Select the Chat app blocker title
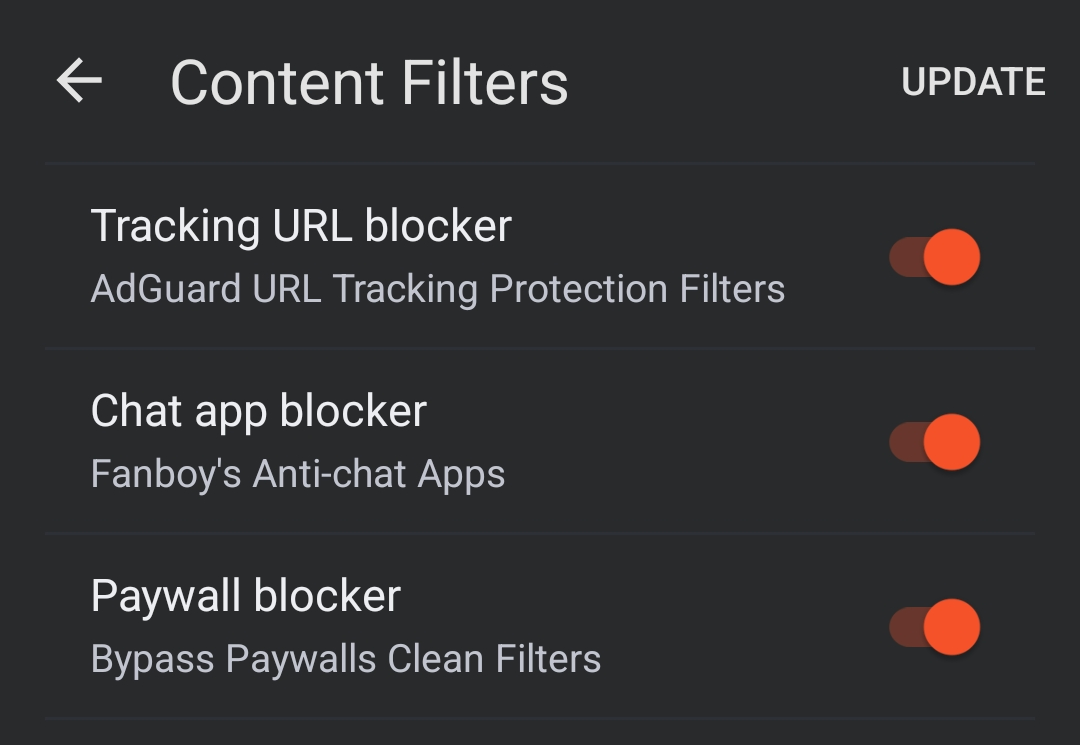 click(x=259, y=411)
